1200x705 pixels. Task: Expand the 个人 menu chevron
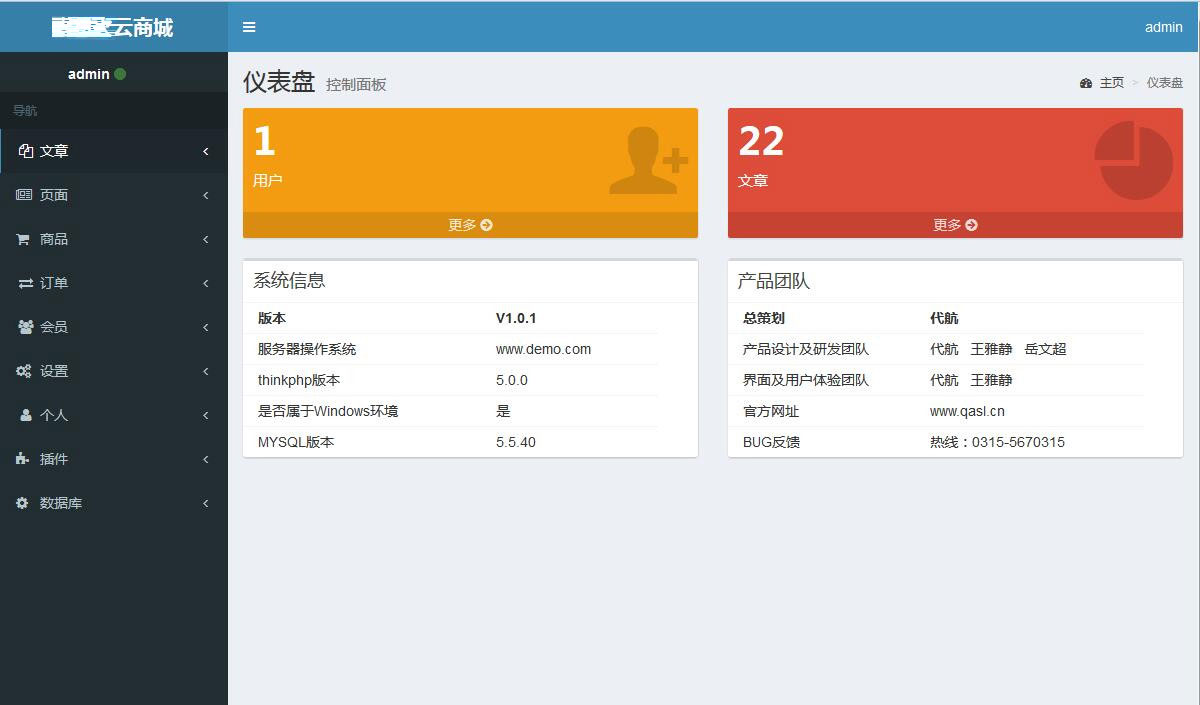click(x=206, y=415)
